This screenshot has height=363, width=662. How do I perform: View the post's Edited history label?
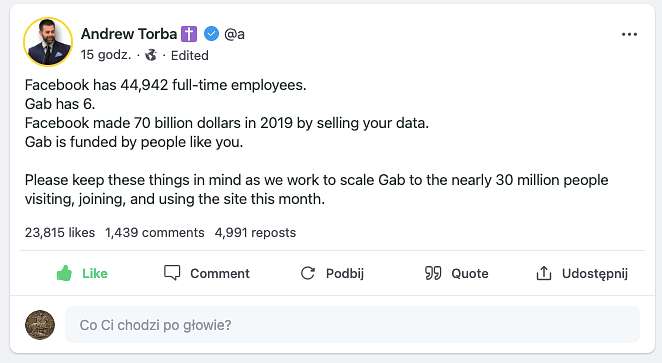pyautogui.click(x=190, y=55)
